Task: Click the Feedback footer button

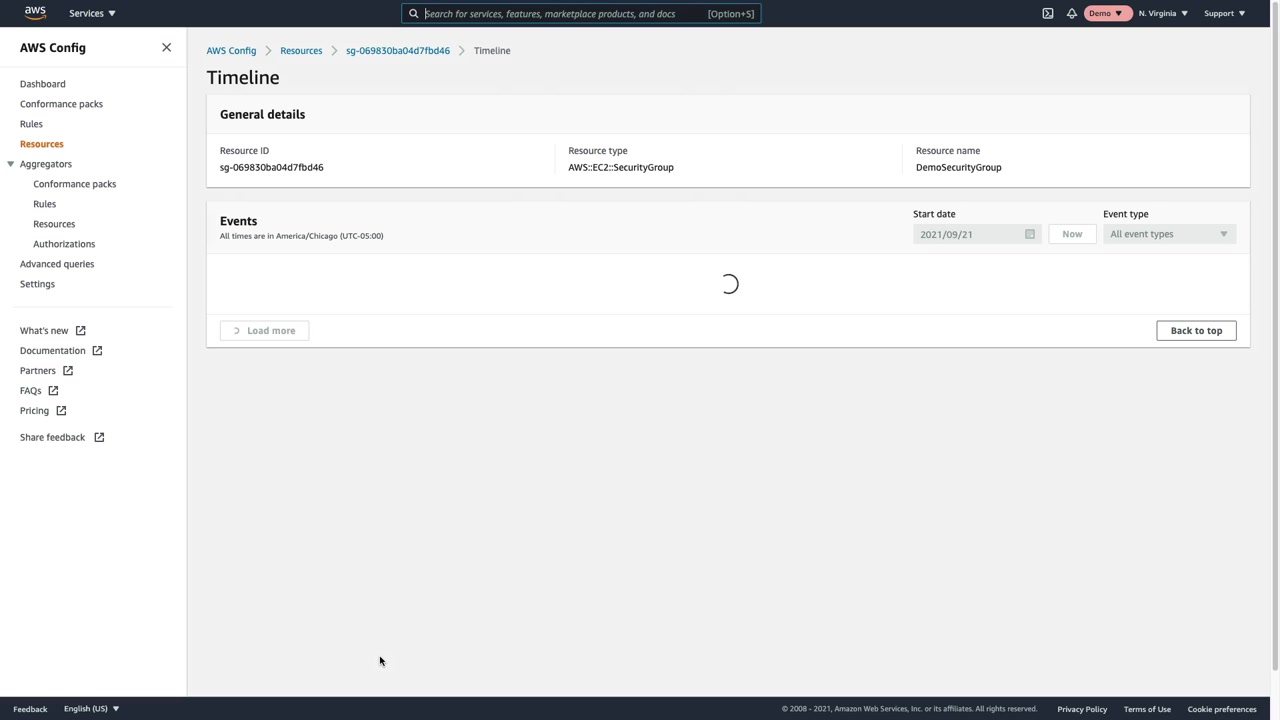Action: [x=30, y=709]
